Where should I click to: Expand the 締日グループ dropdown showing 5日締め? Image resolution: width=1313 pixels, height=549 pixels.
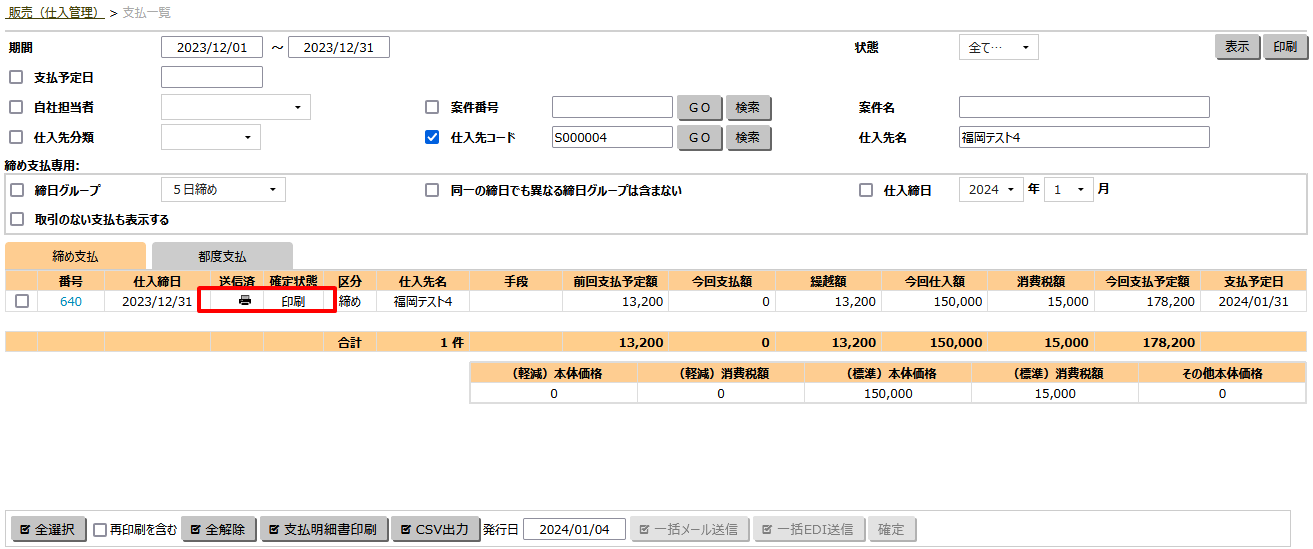click(x=222, y=189)
